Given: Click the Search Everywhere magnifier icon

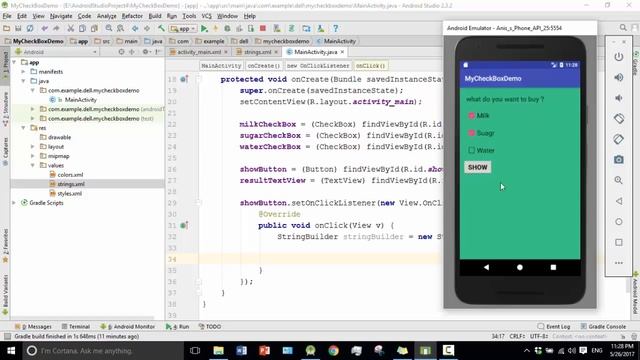Looking at the screenshot, I should (x=623, y=28).
